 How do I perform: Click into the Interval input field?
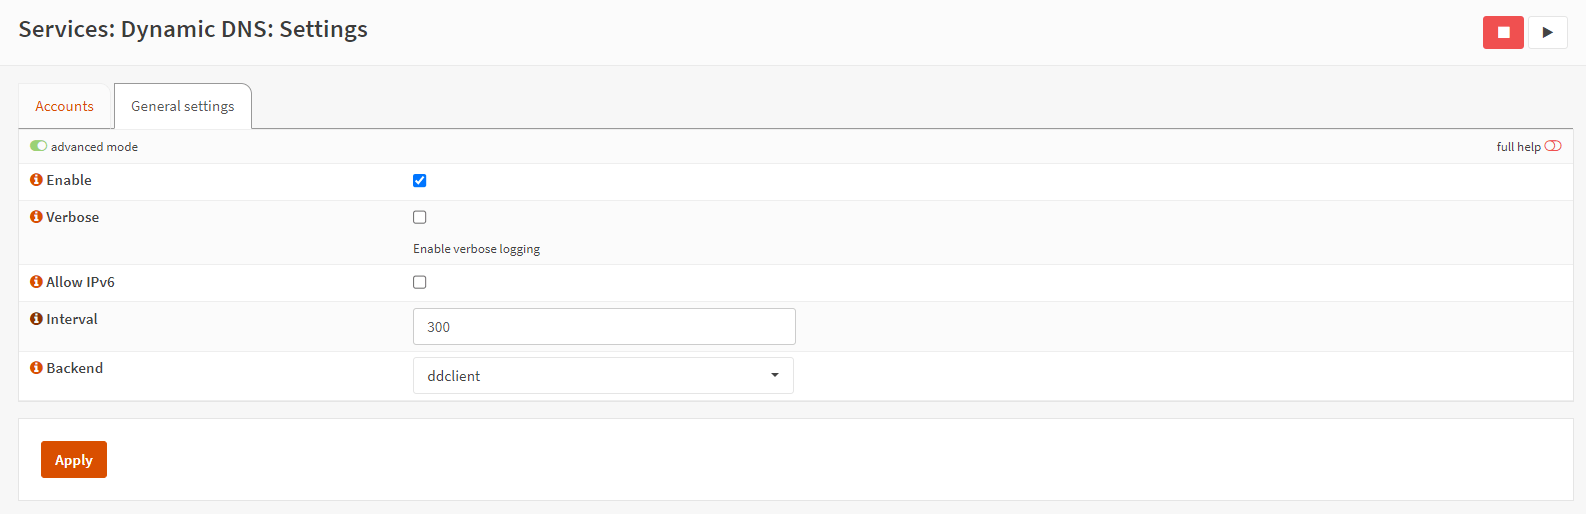604,327
